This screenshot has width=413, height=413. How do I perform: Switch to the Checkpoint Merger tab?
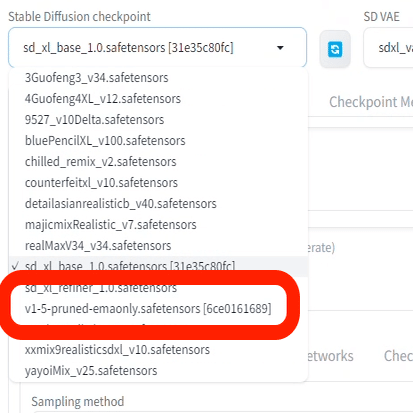point(371,102)
